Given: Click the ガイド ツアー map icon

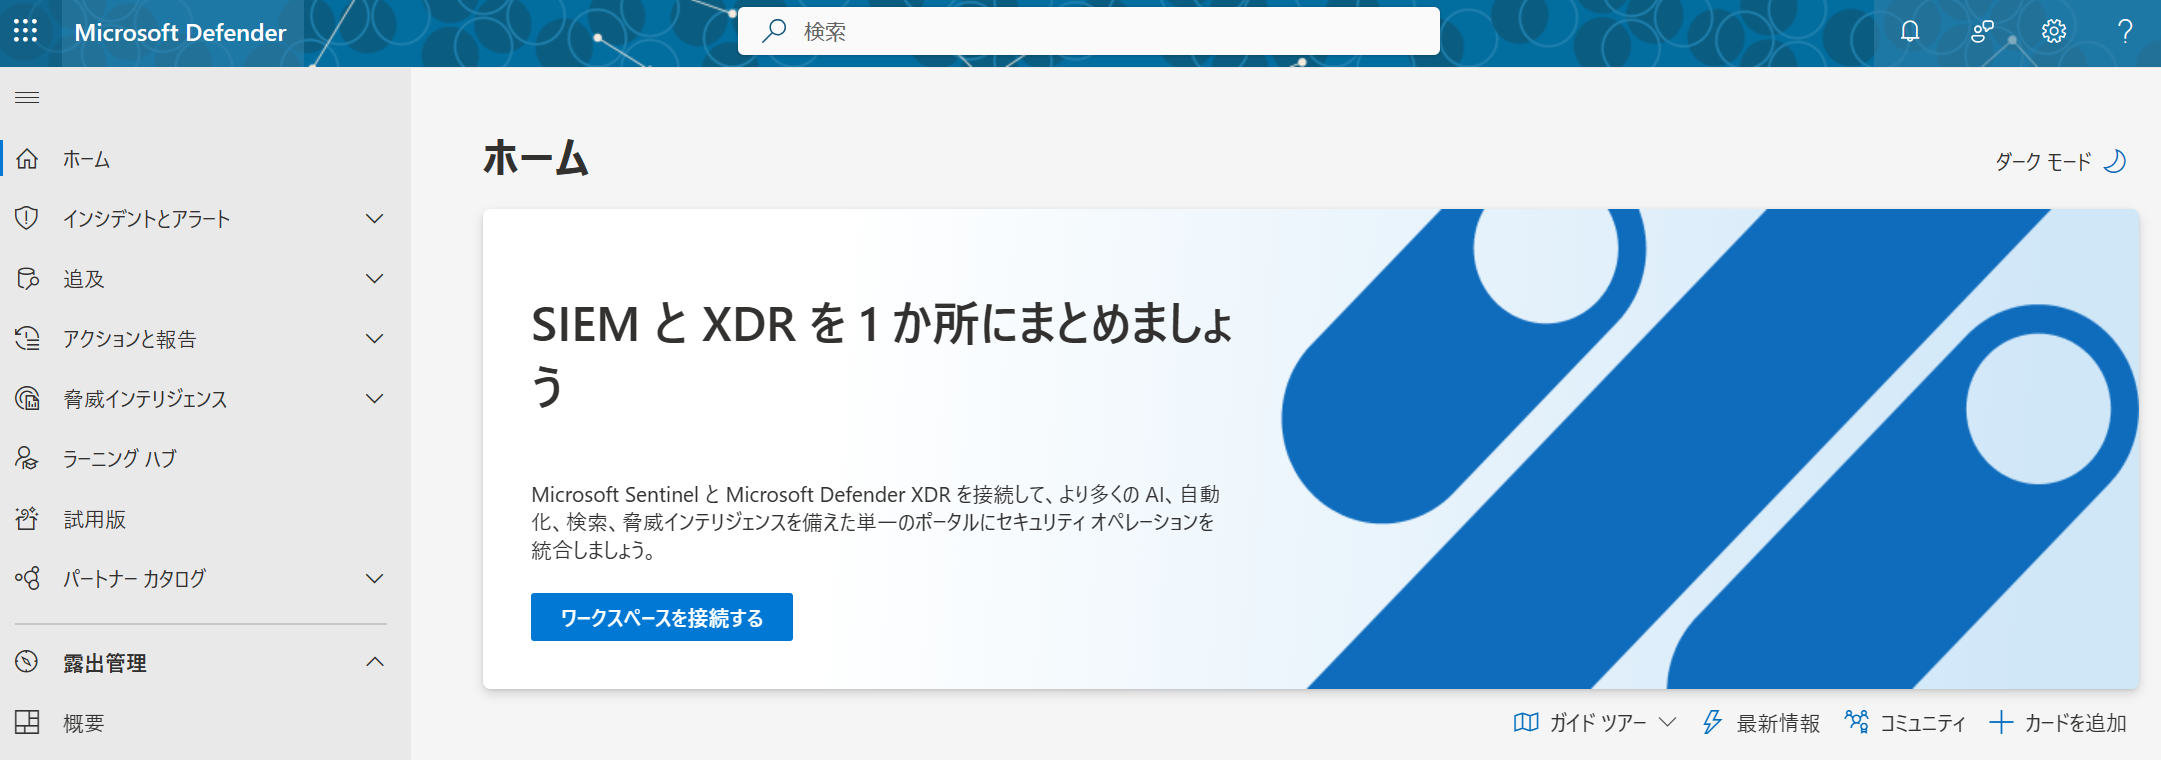Looking at the screenshot, I should 1526,722.
